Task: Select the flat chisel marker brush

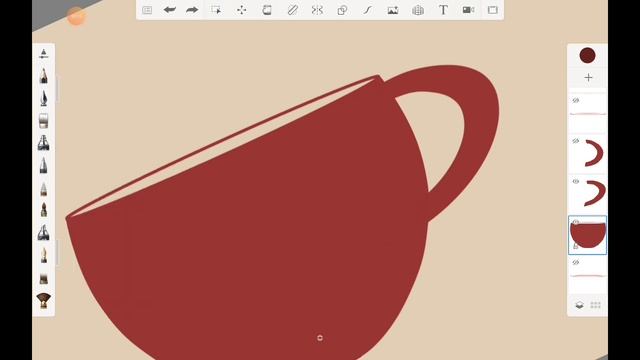Action: pyautogui.click(x=44, y=121)
